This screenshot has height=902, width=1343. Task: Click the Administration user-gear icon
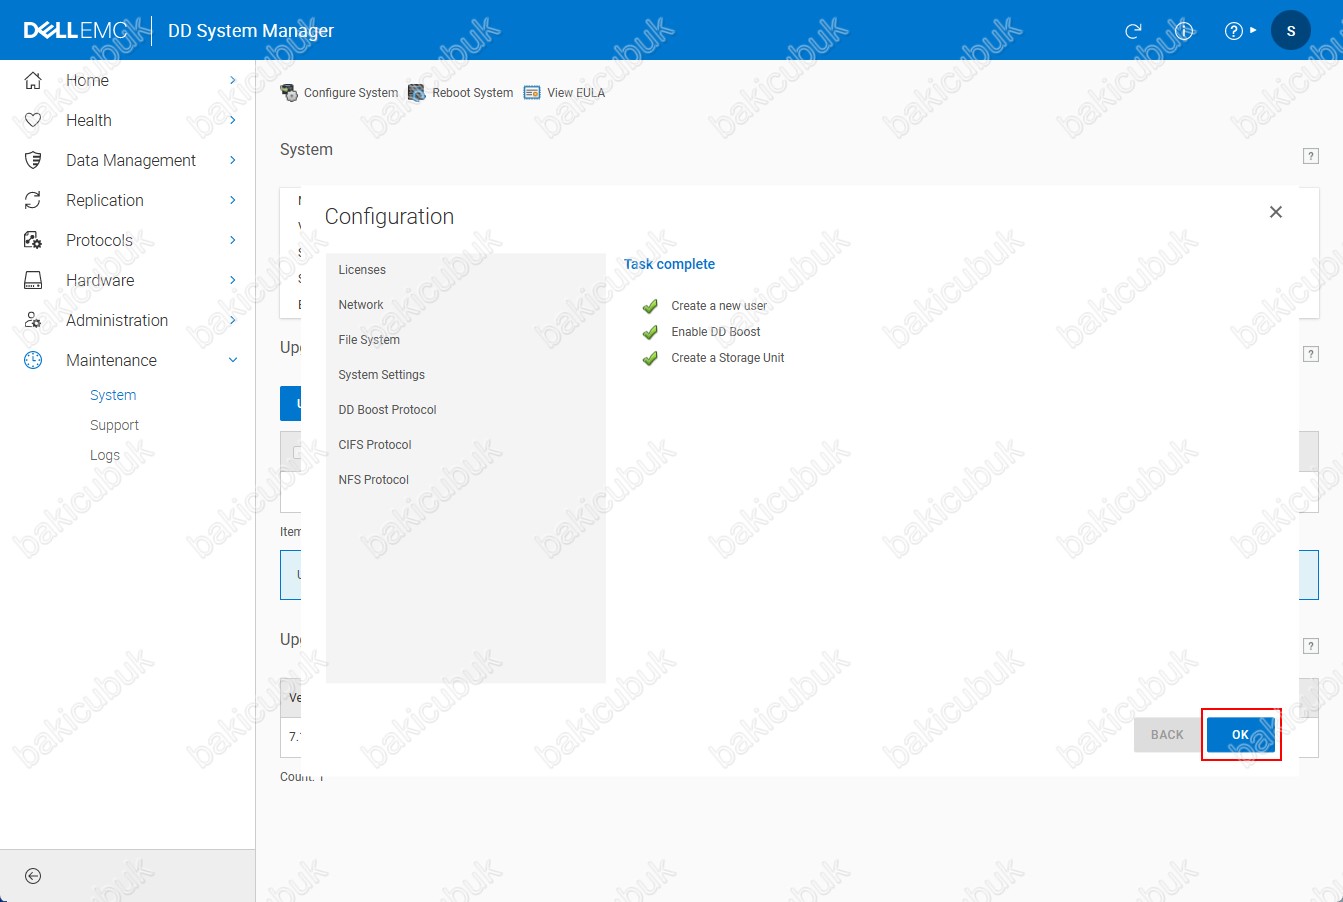[33, 320]
